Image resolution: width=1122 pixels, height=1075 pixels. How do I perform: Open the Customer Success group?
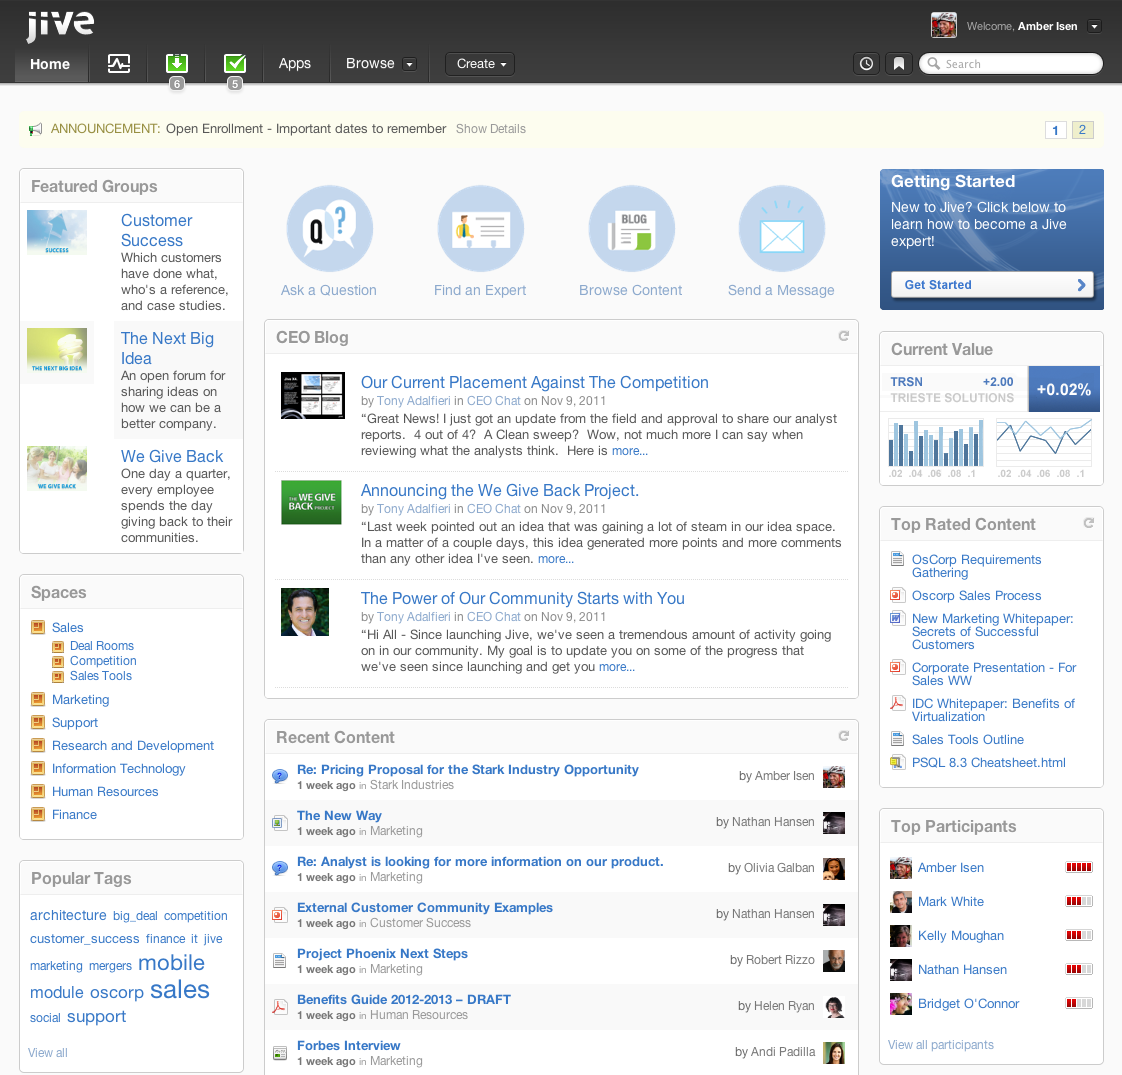157,230
